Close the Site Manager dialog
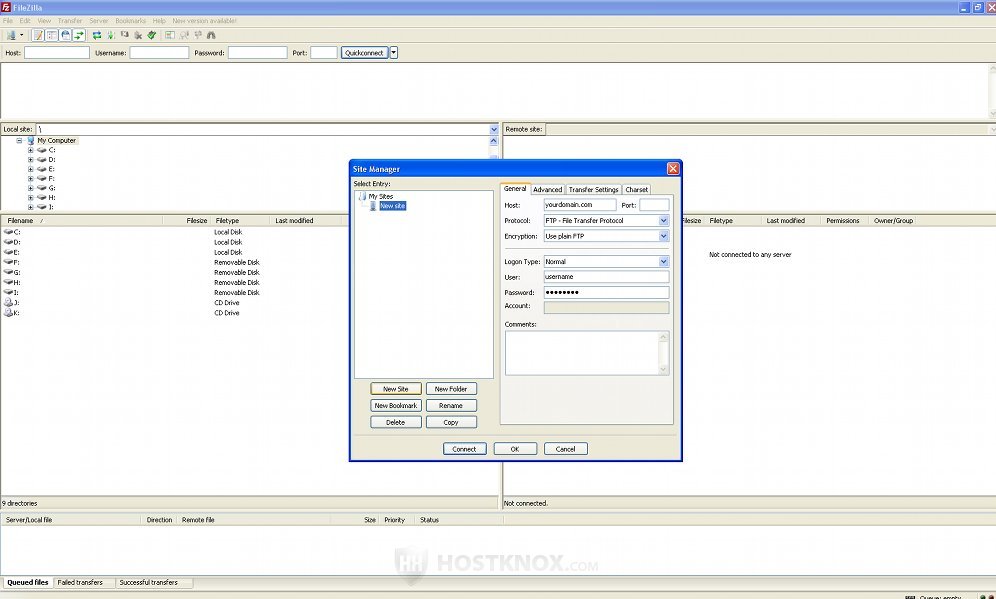Screen dimensions: 996x599 673,168
